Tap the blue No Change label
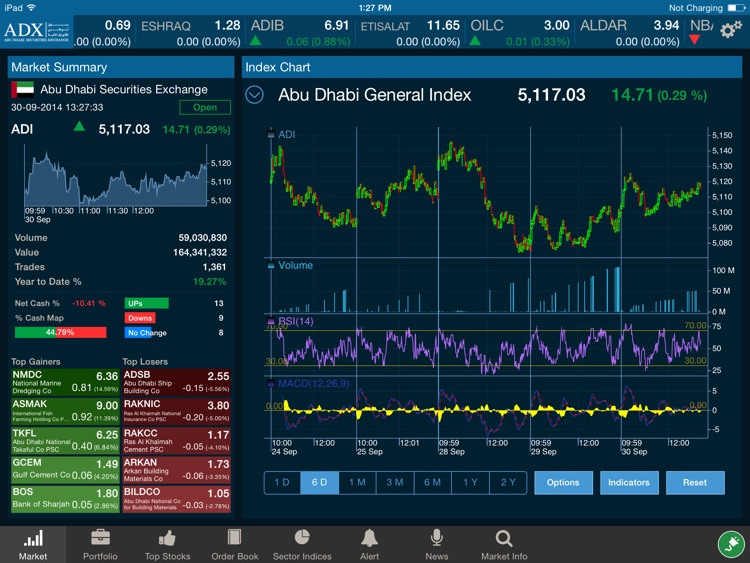This screenshot has width=750, height=563. click(146, 333)
